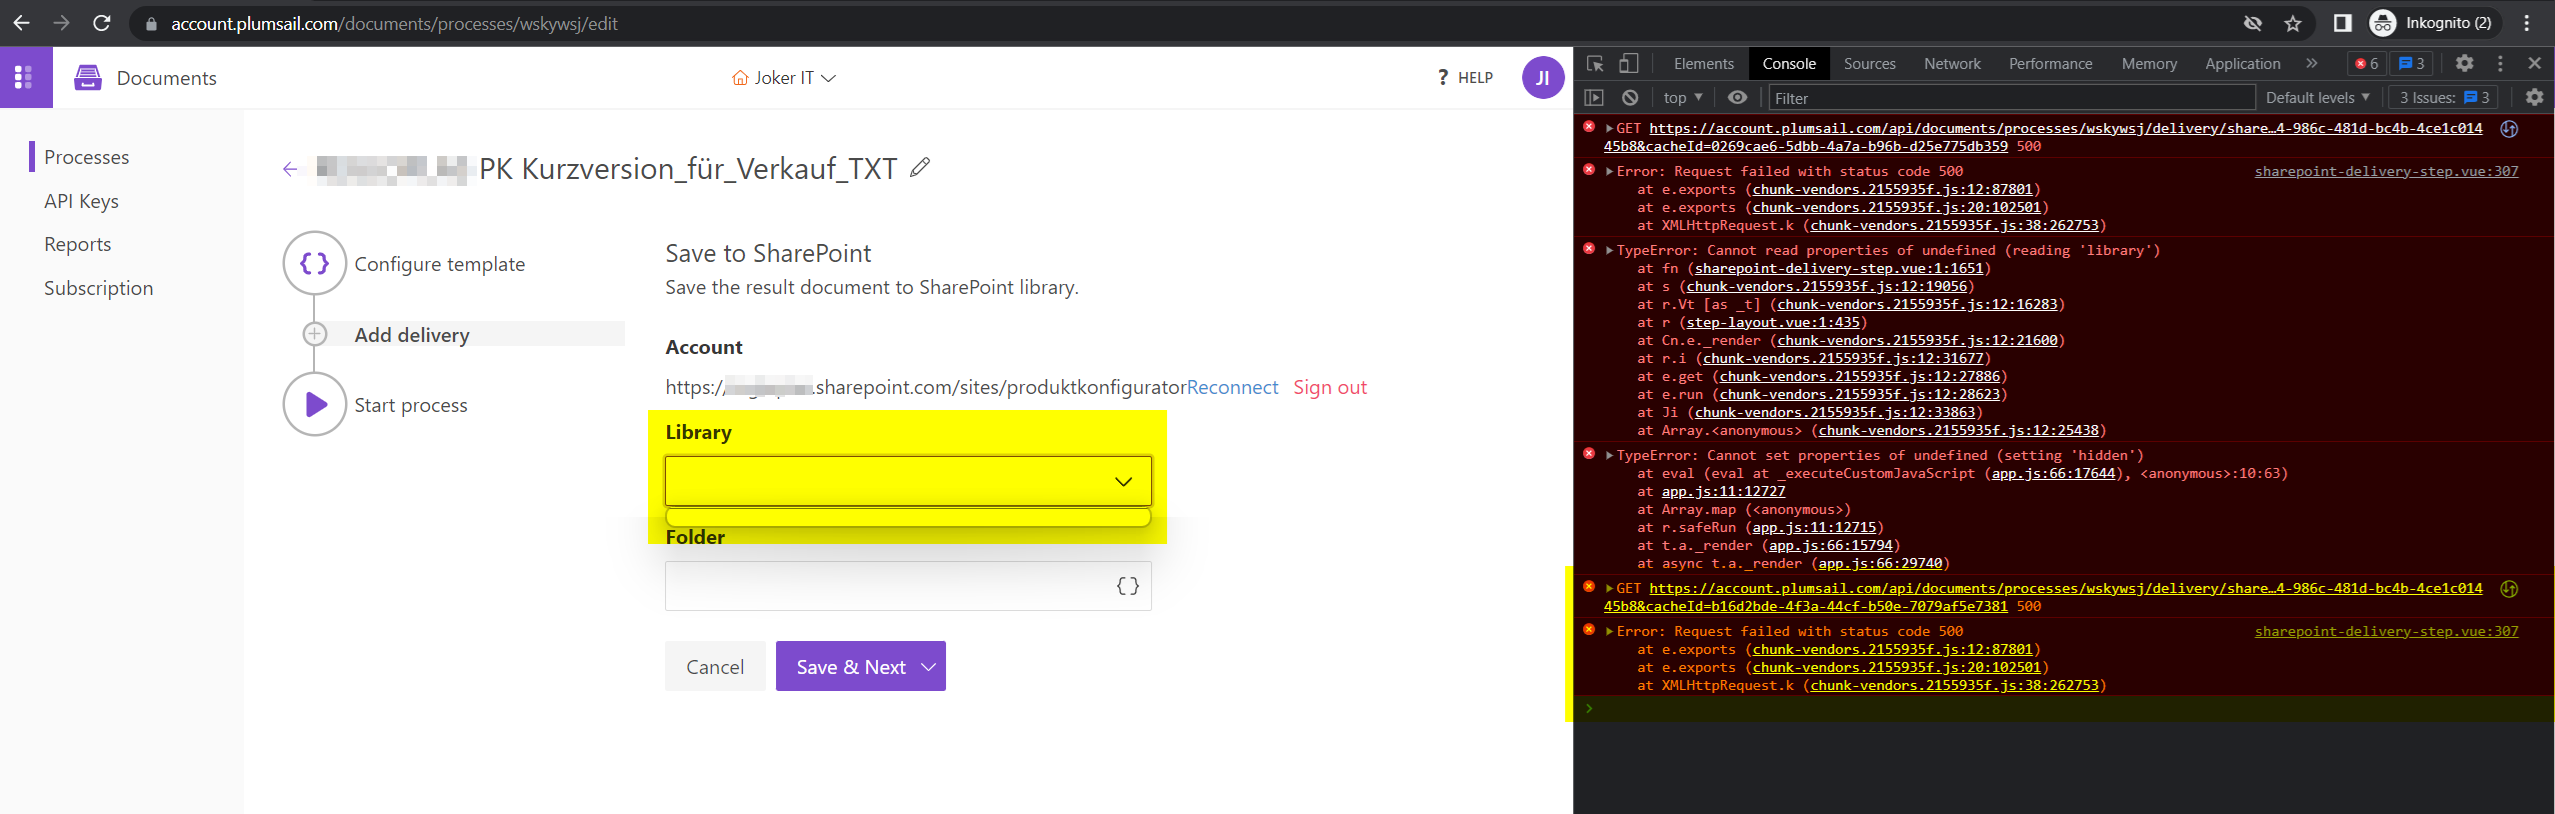The image size is (2555, 814).
Task: Click the pencil icon to rename process
Action: tap(920, 168)
